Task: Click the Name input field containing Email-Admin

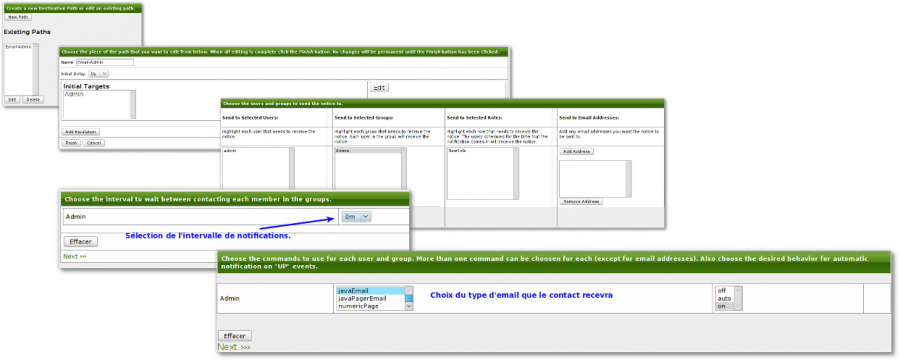Action: point(104,62)
